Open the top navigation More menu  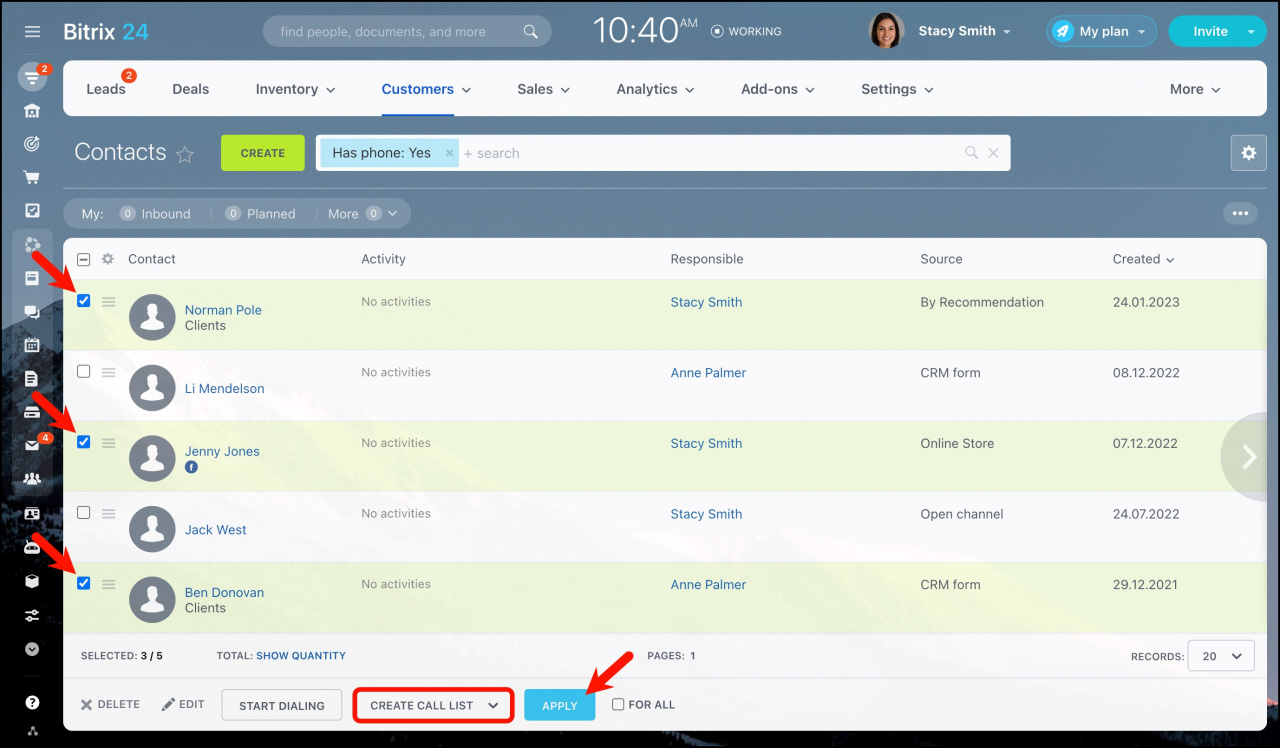(x=1195, y=89)
